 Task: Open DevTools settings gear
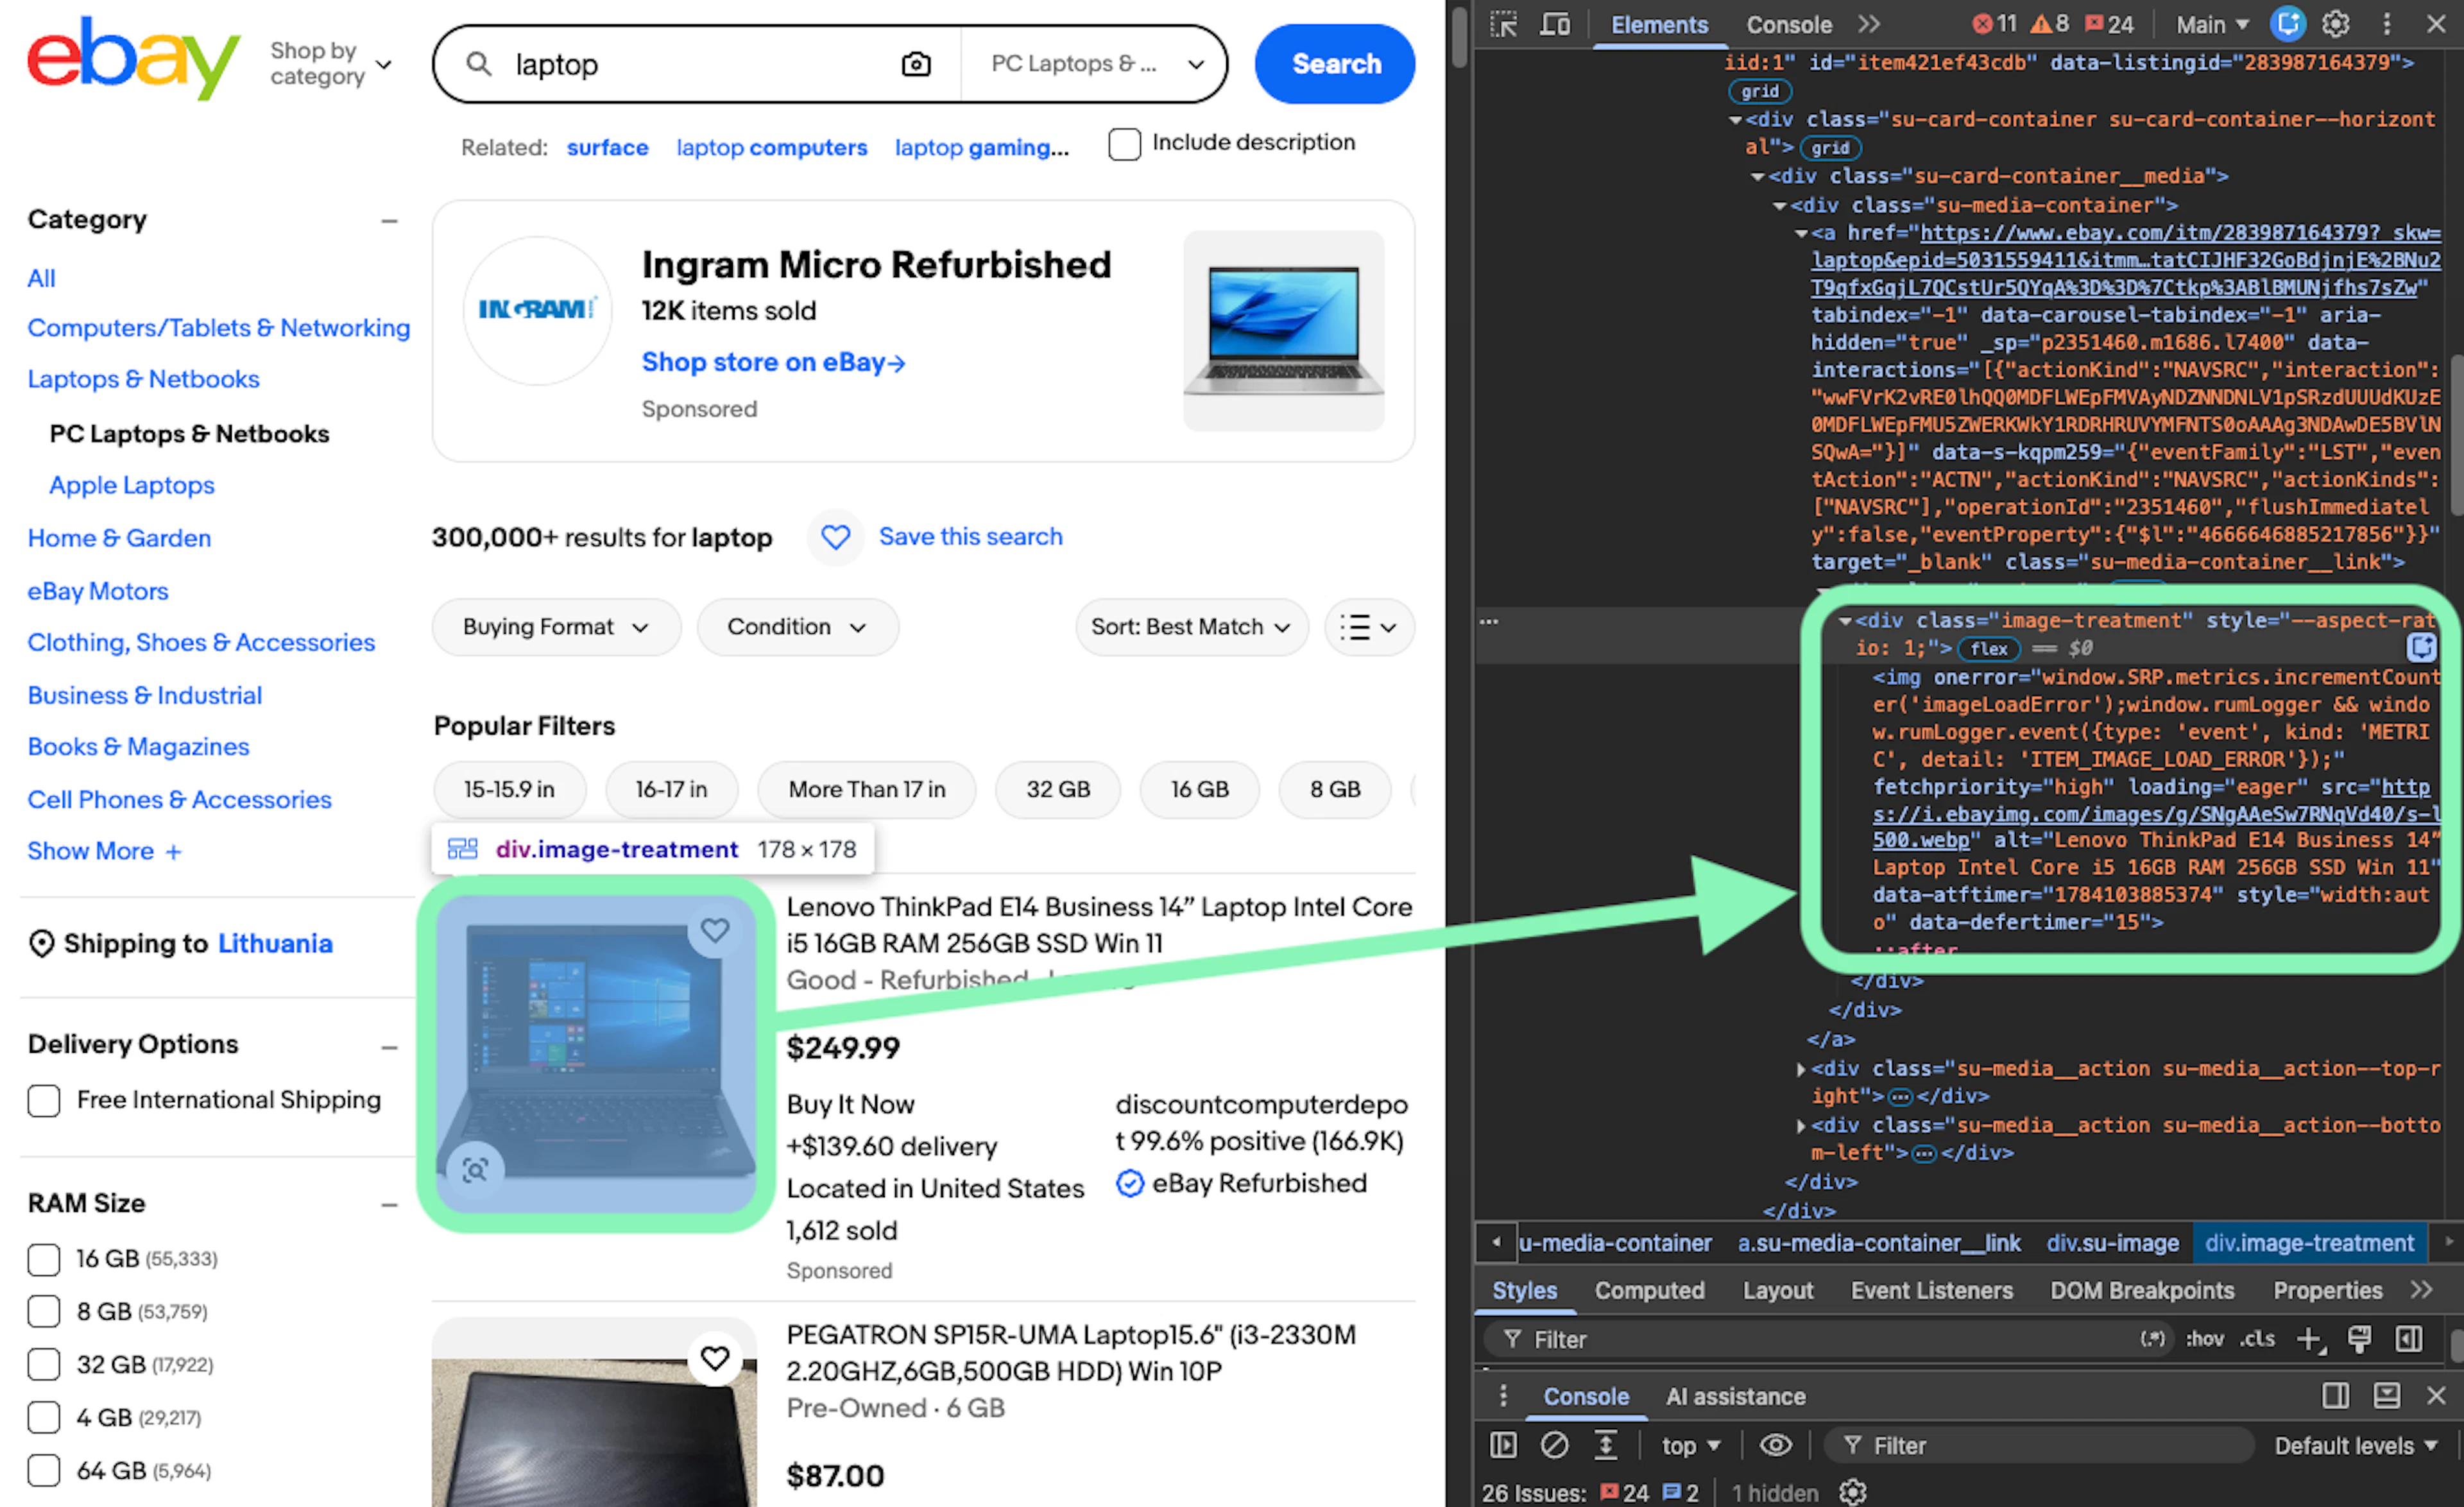[x=2335, y=24]
